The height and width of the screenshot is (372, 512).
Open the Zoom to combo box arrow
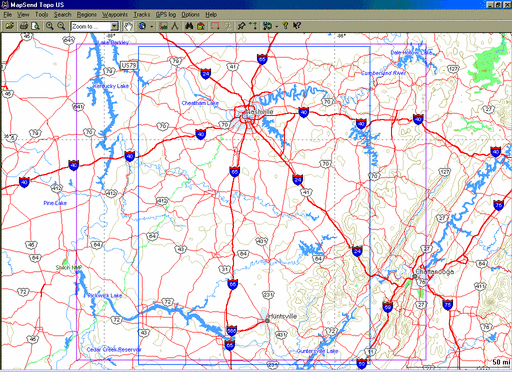[114, 26]
